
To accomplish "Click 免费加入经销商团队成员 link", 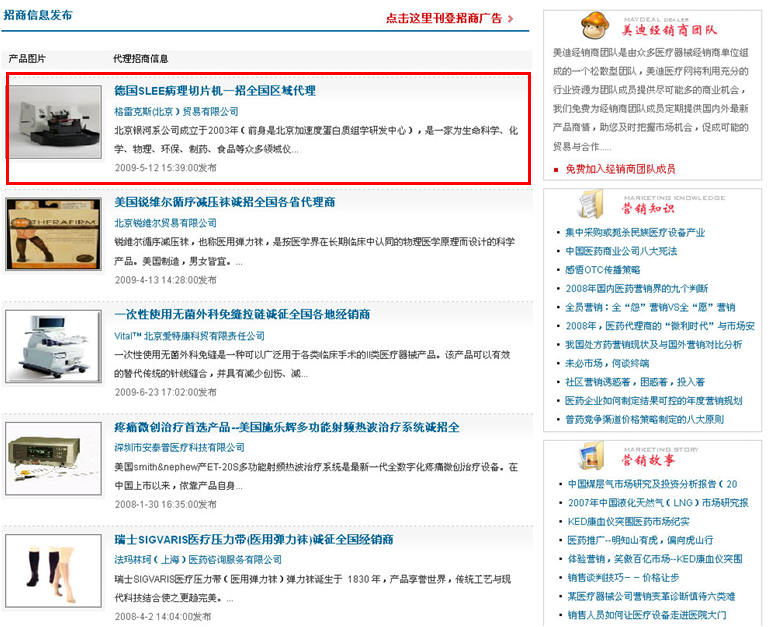I will (x=620, y=169).
